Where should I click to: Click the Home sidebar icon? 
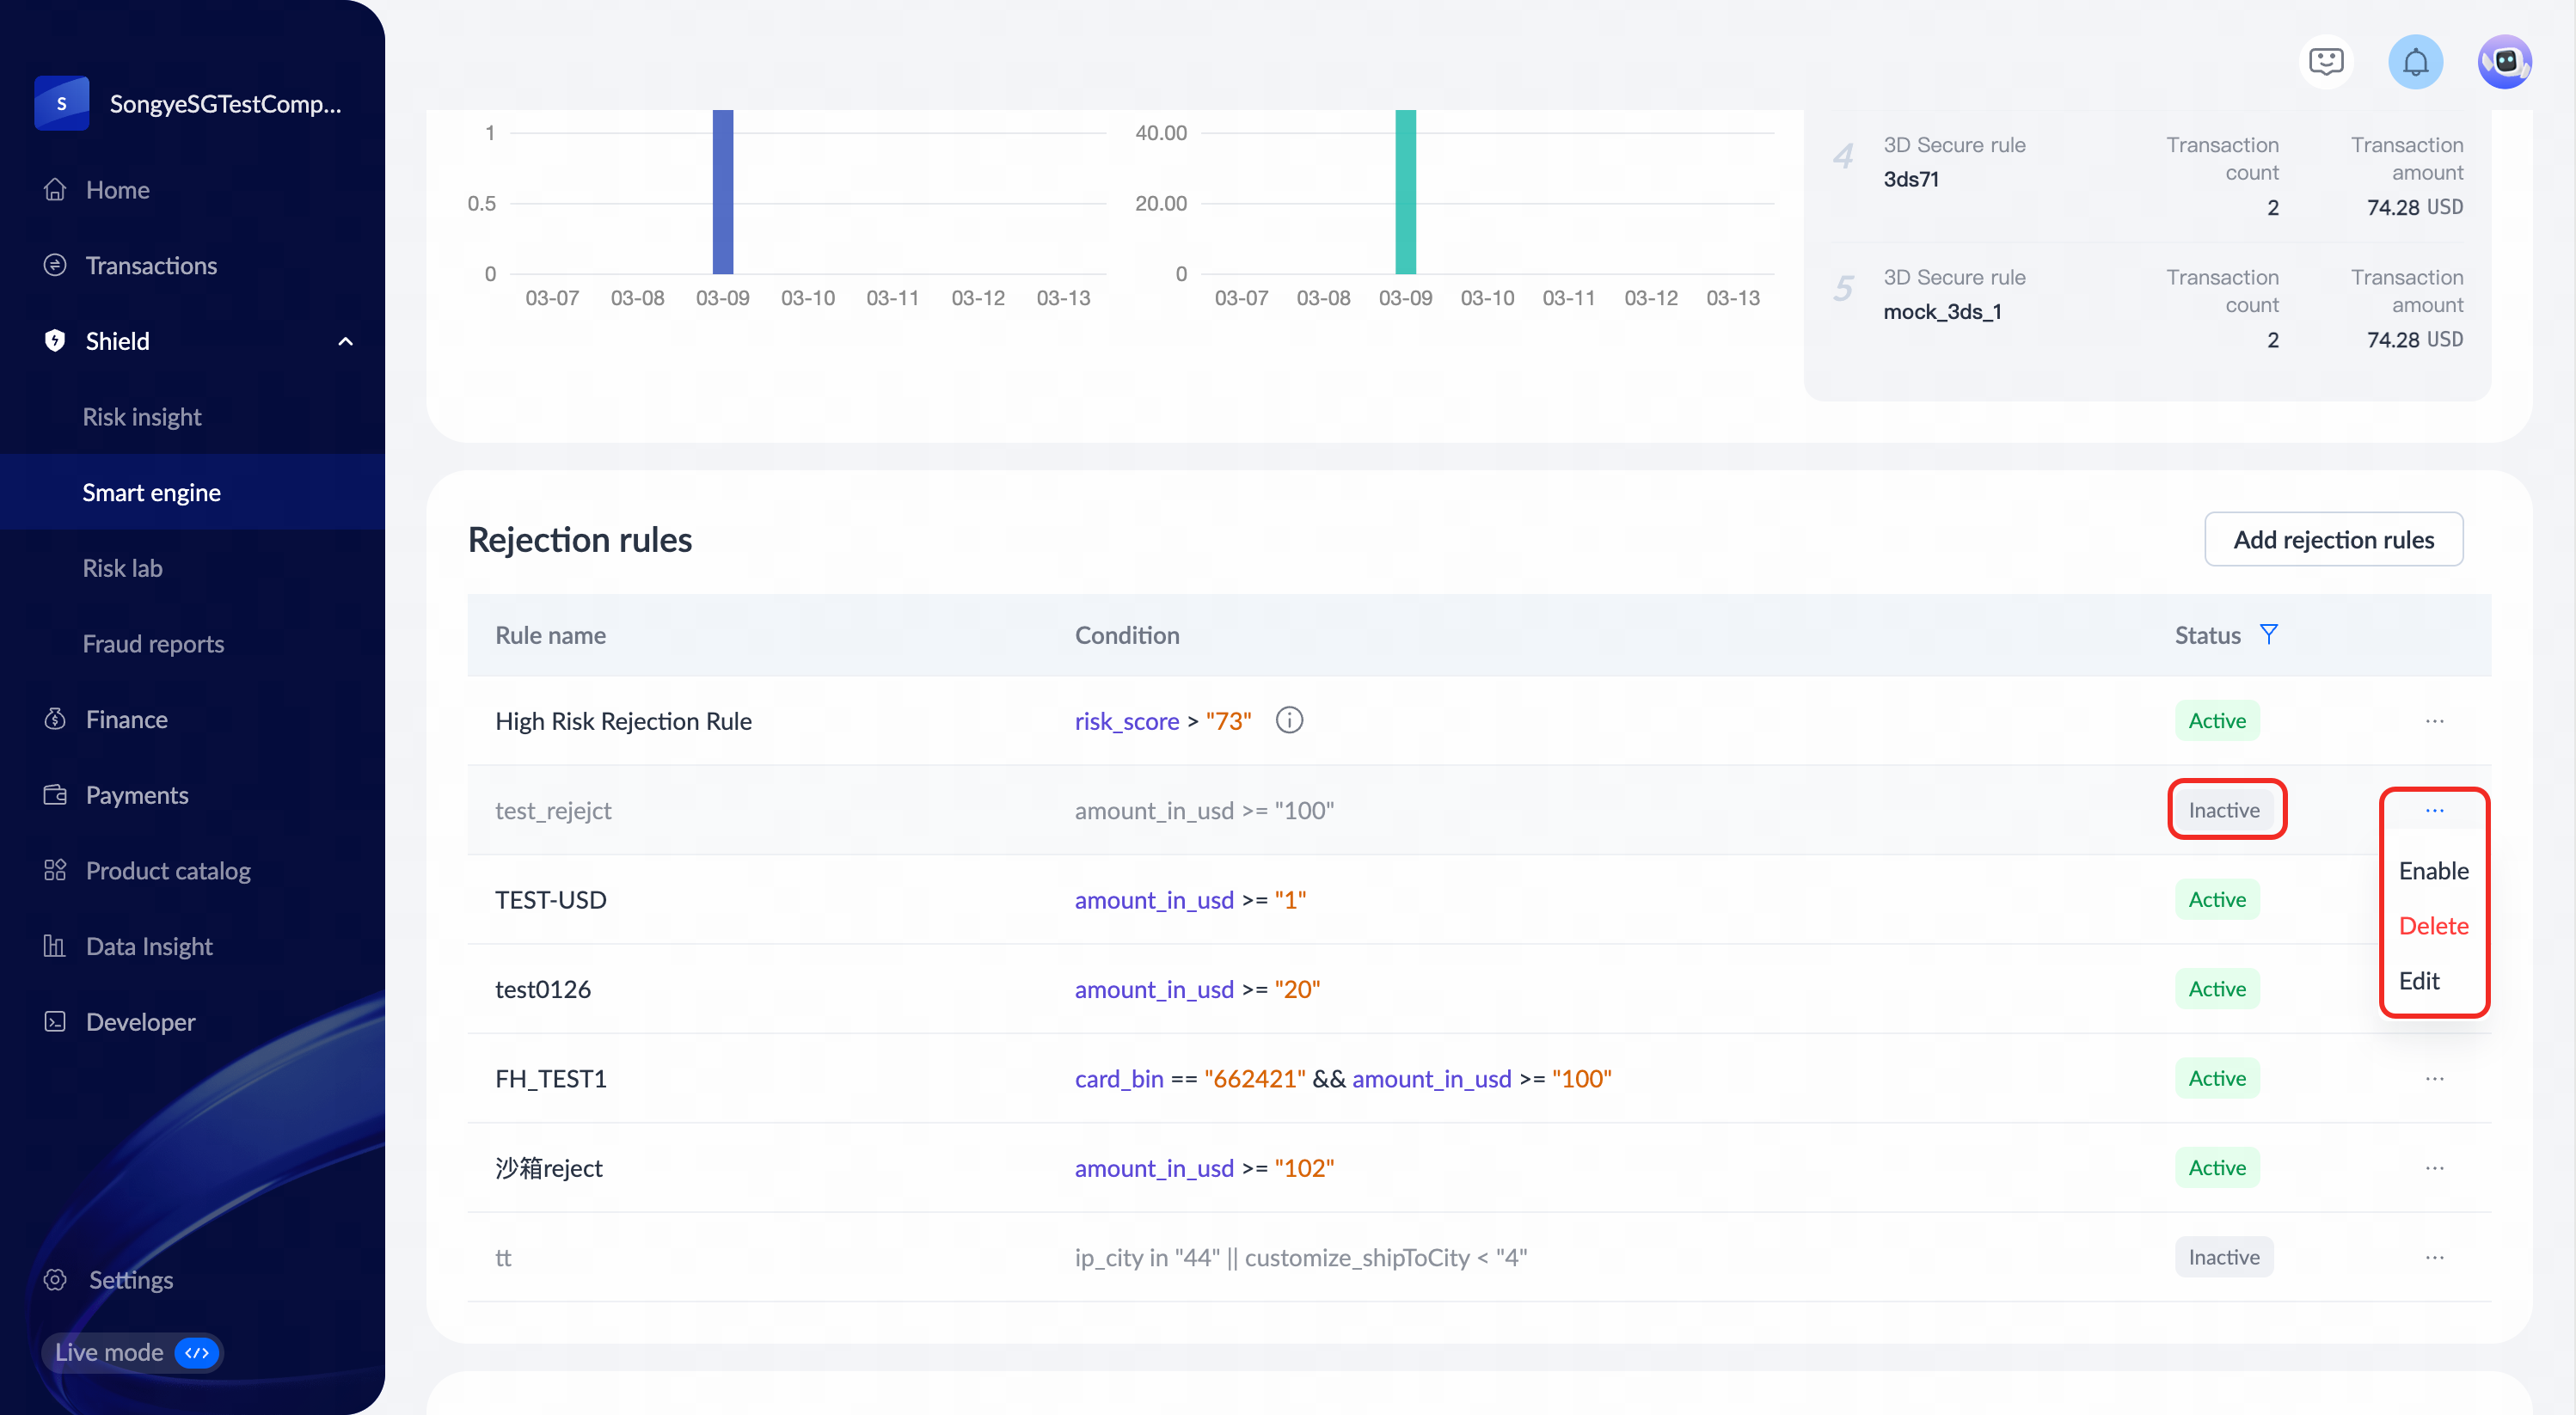pyautogui.click(x=55, y=189)
